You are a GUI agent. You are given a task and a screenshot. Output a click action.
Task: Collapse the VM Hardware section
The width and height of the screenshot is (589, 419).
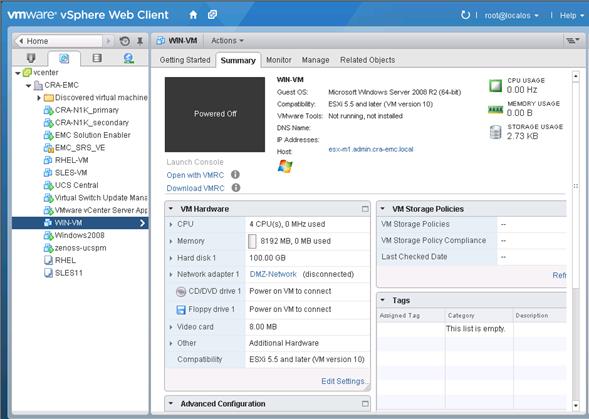point(171,209)
